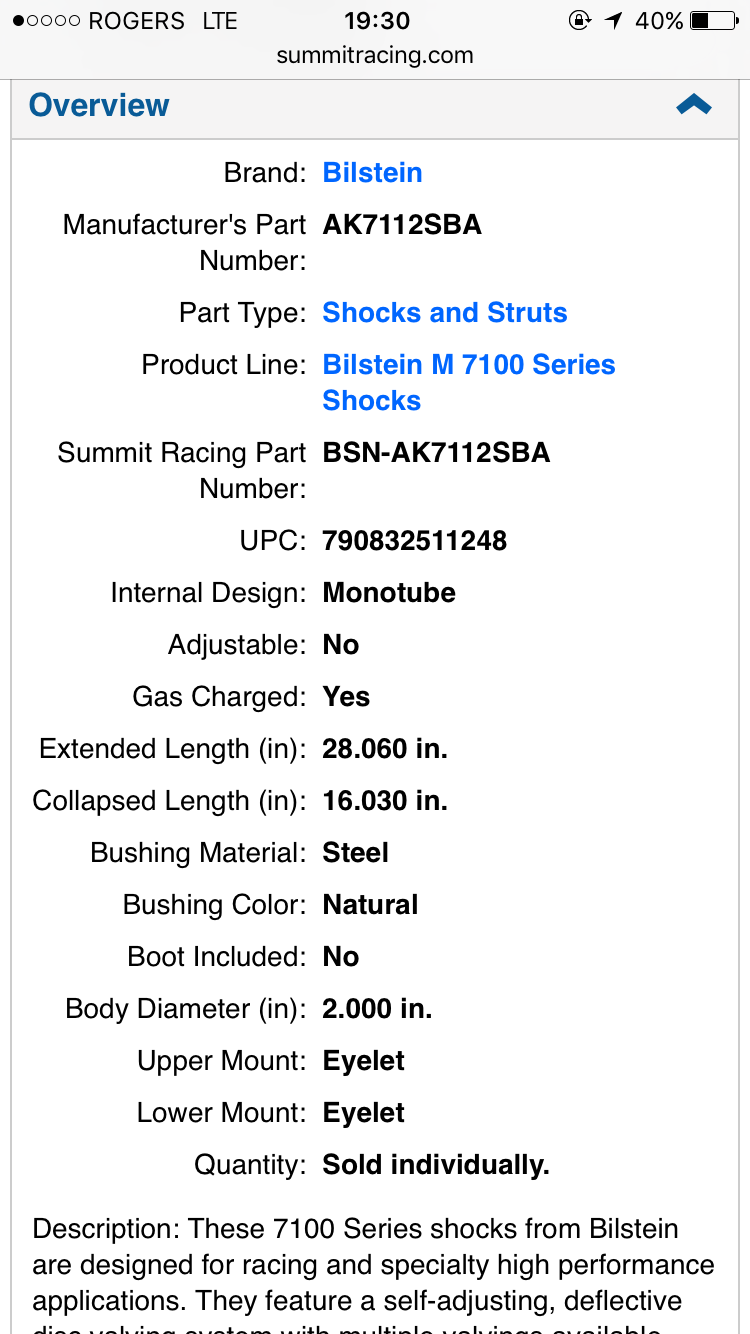Tap the 19:30 clock in status bar

pos(376,21)
